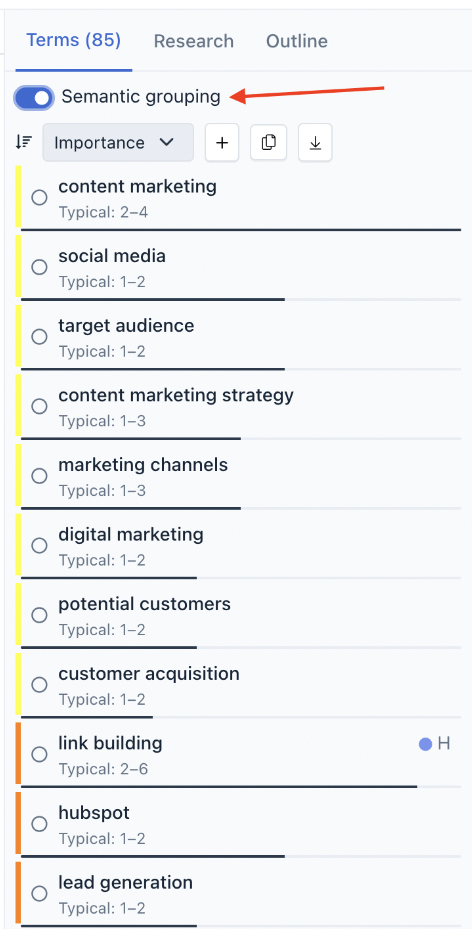Click the blue dot beside link building
This screenshot has height=938, width=476.
pos(425,744)
